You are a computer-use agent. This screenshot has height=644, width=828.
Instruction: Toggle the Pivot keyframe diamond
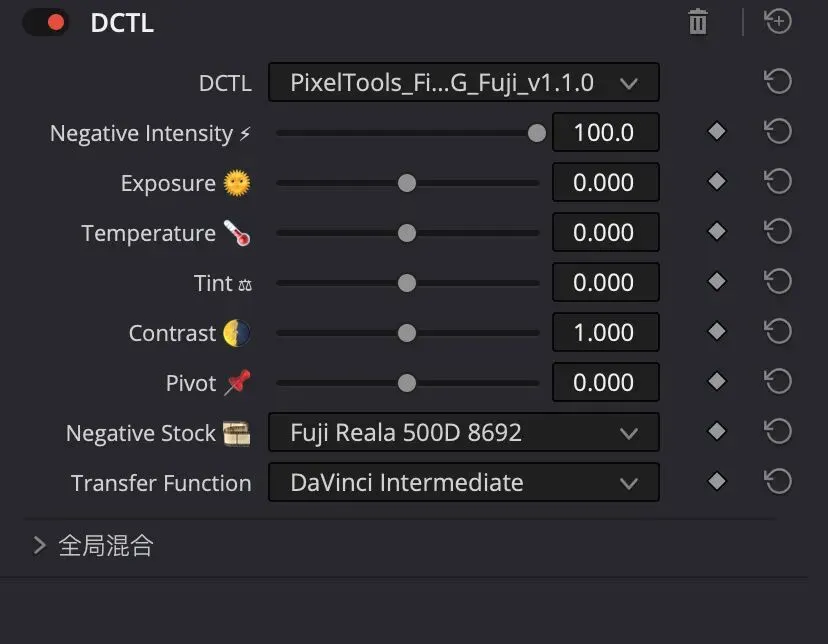coord(717,381)
